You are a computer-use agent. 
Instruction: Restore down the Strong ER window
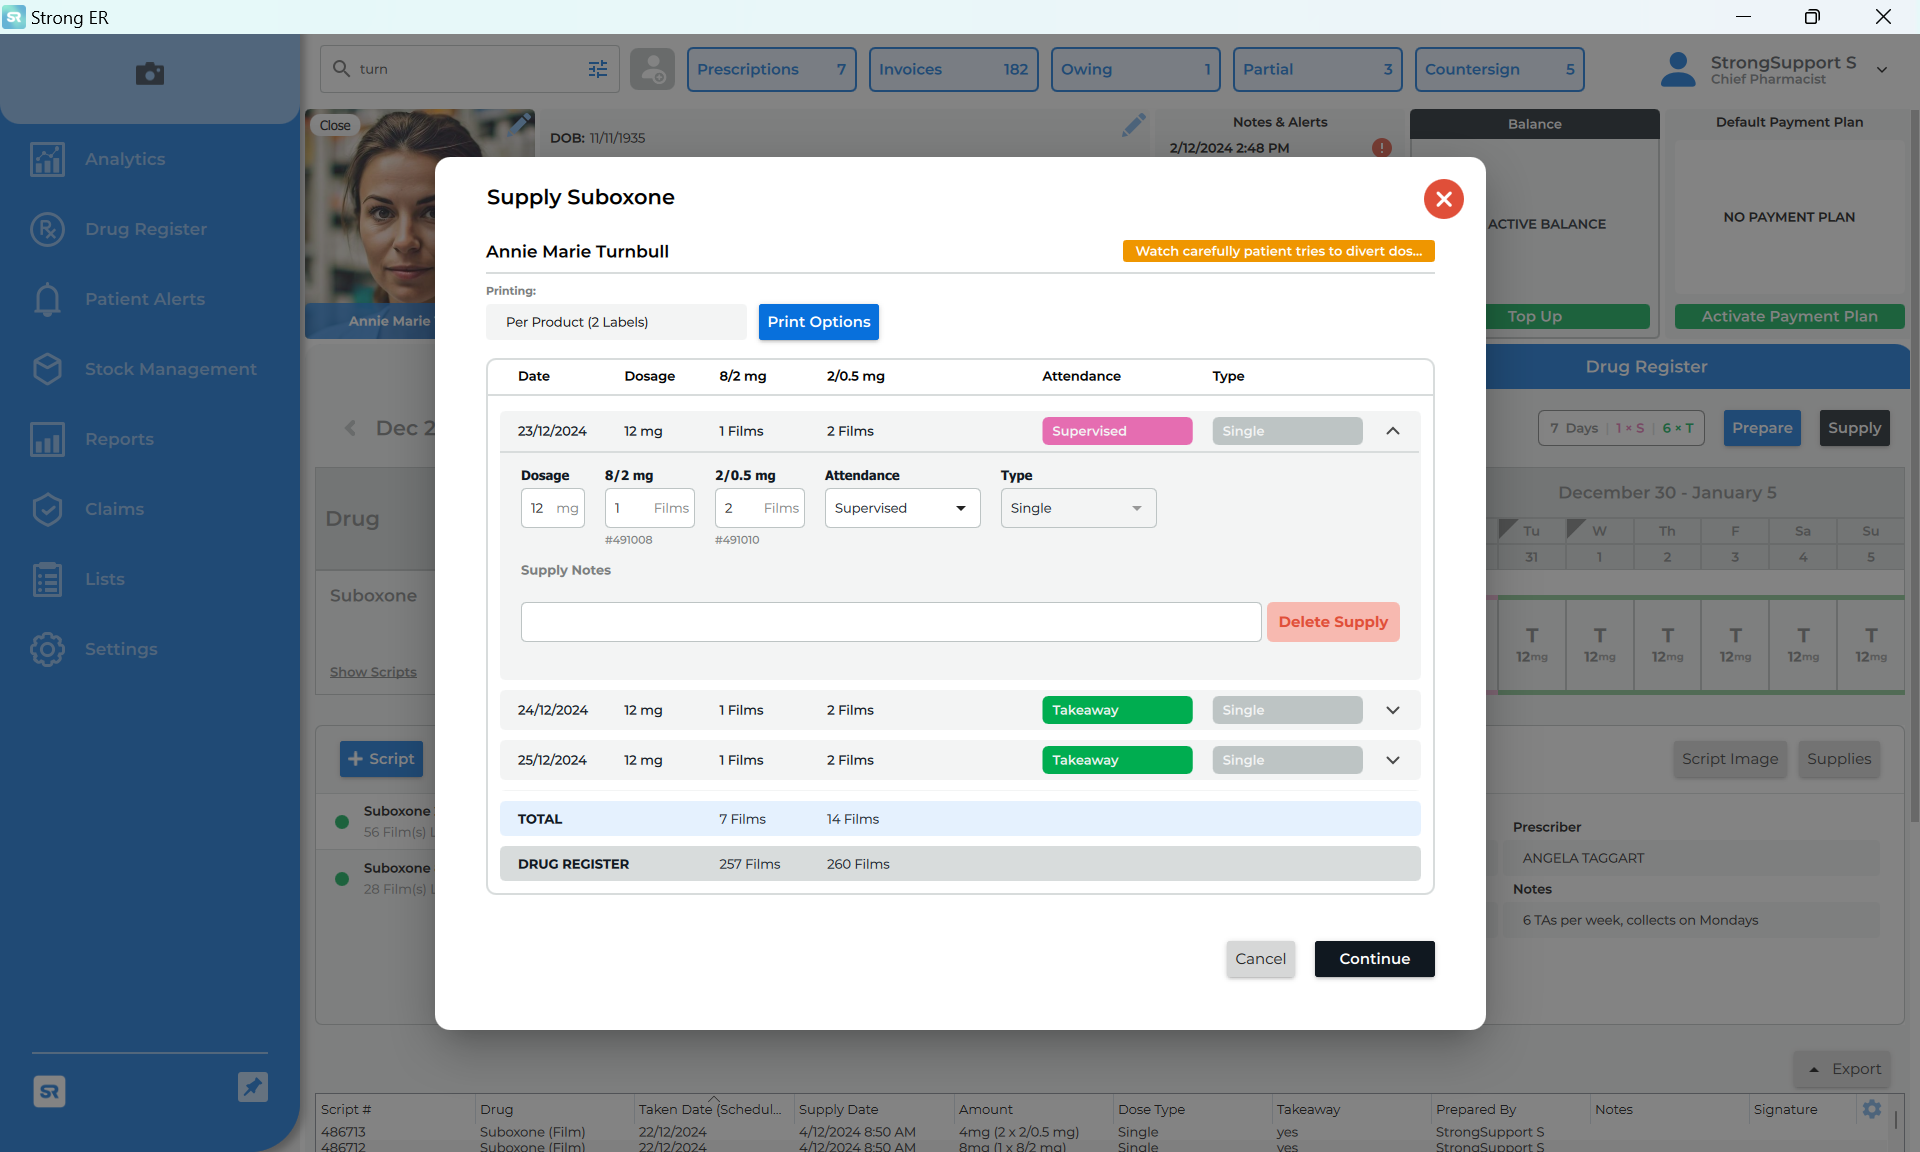(x=1812, y=17)
